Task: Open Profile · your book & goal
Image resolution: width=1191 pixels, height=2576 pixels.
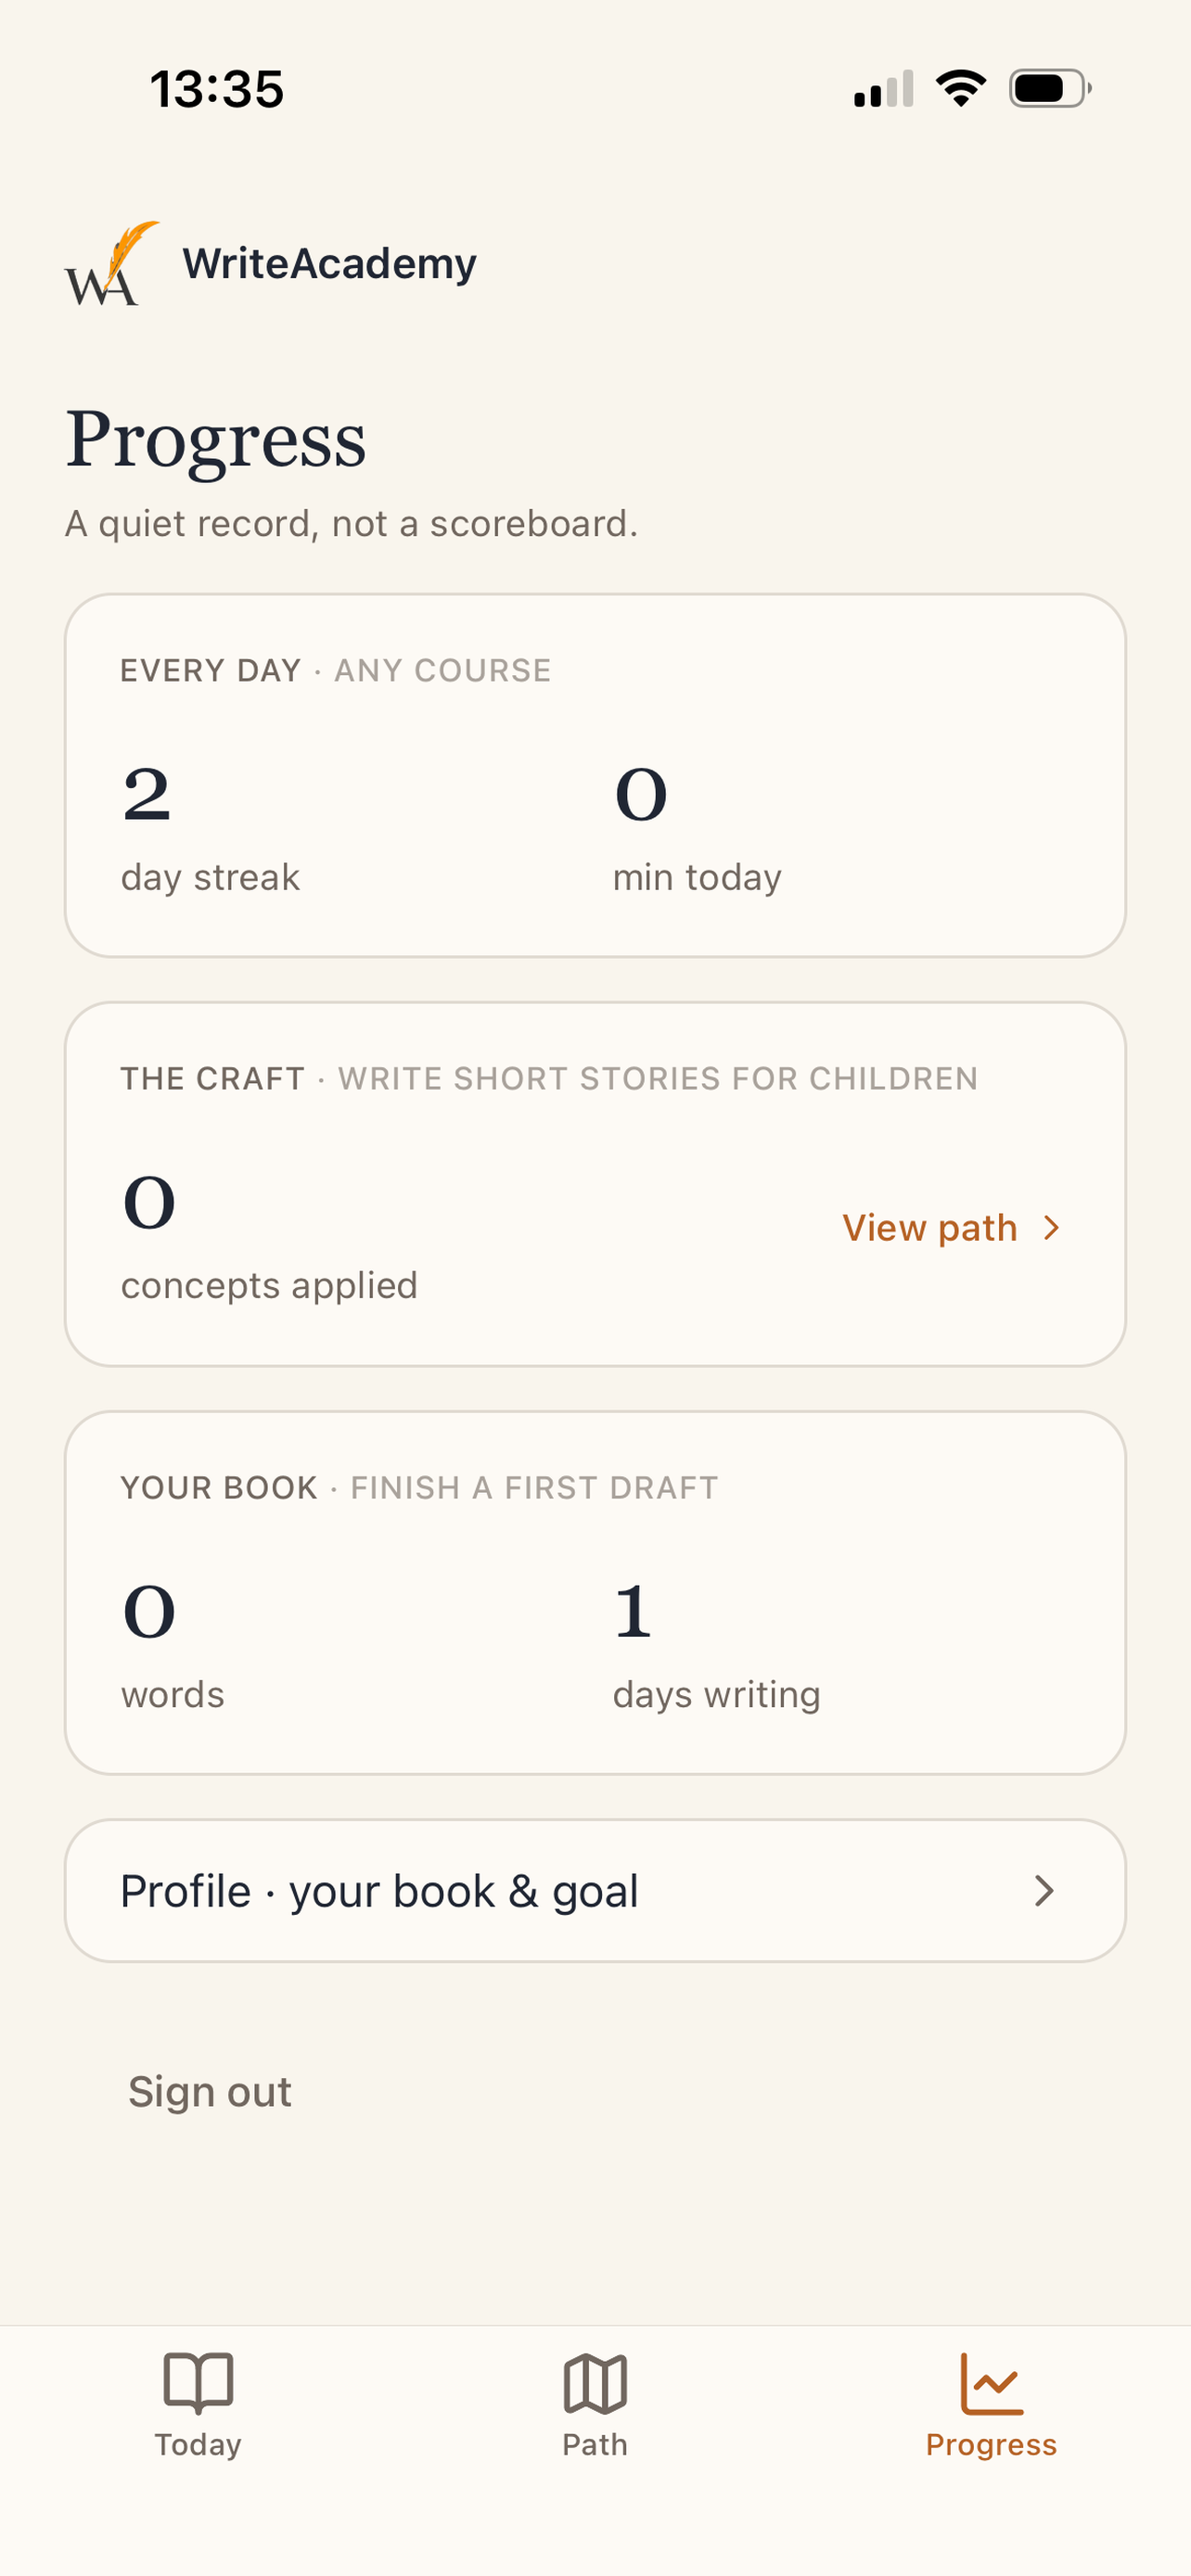Action: click(595, 1890)
